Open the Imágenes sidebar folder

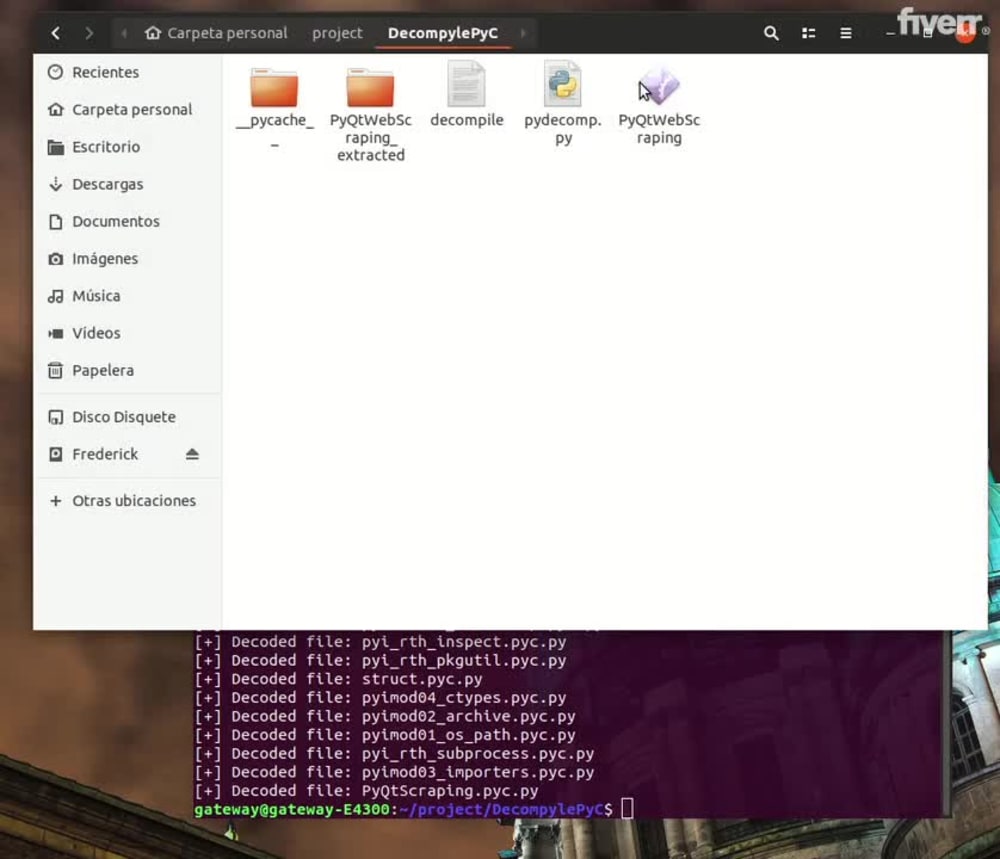(x=106, y=258)
